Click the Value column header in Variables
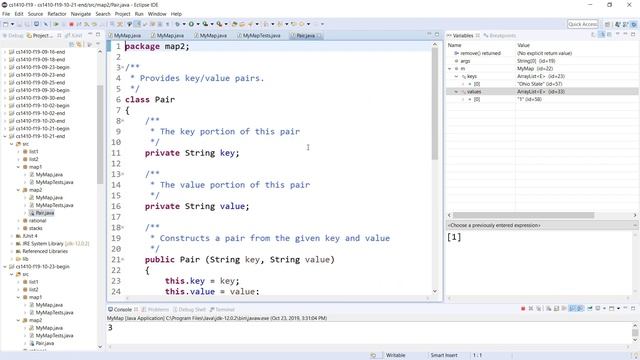Viewport: 640px width, 360px height. (x=523, y=45)
